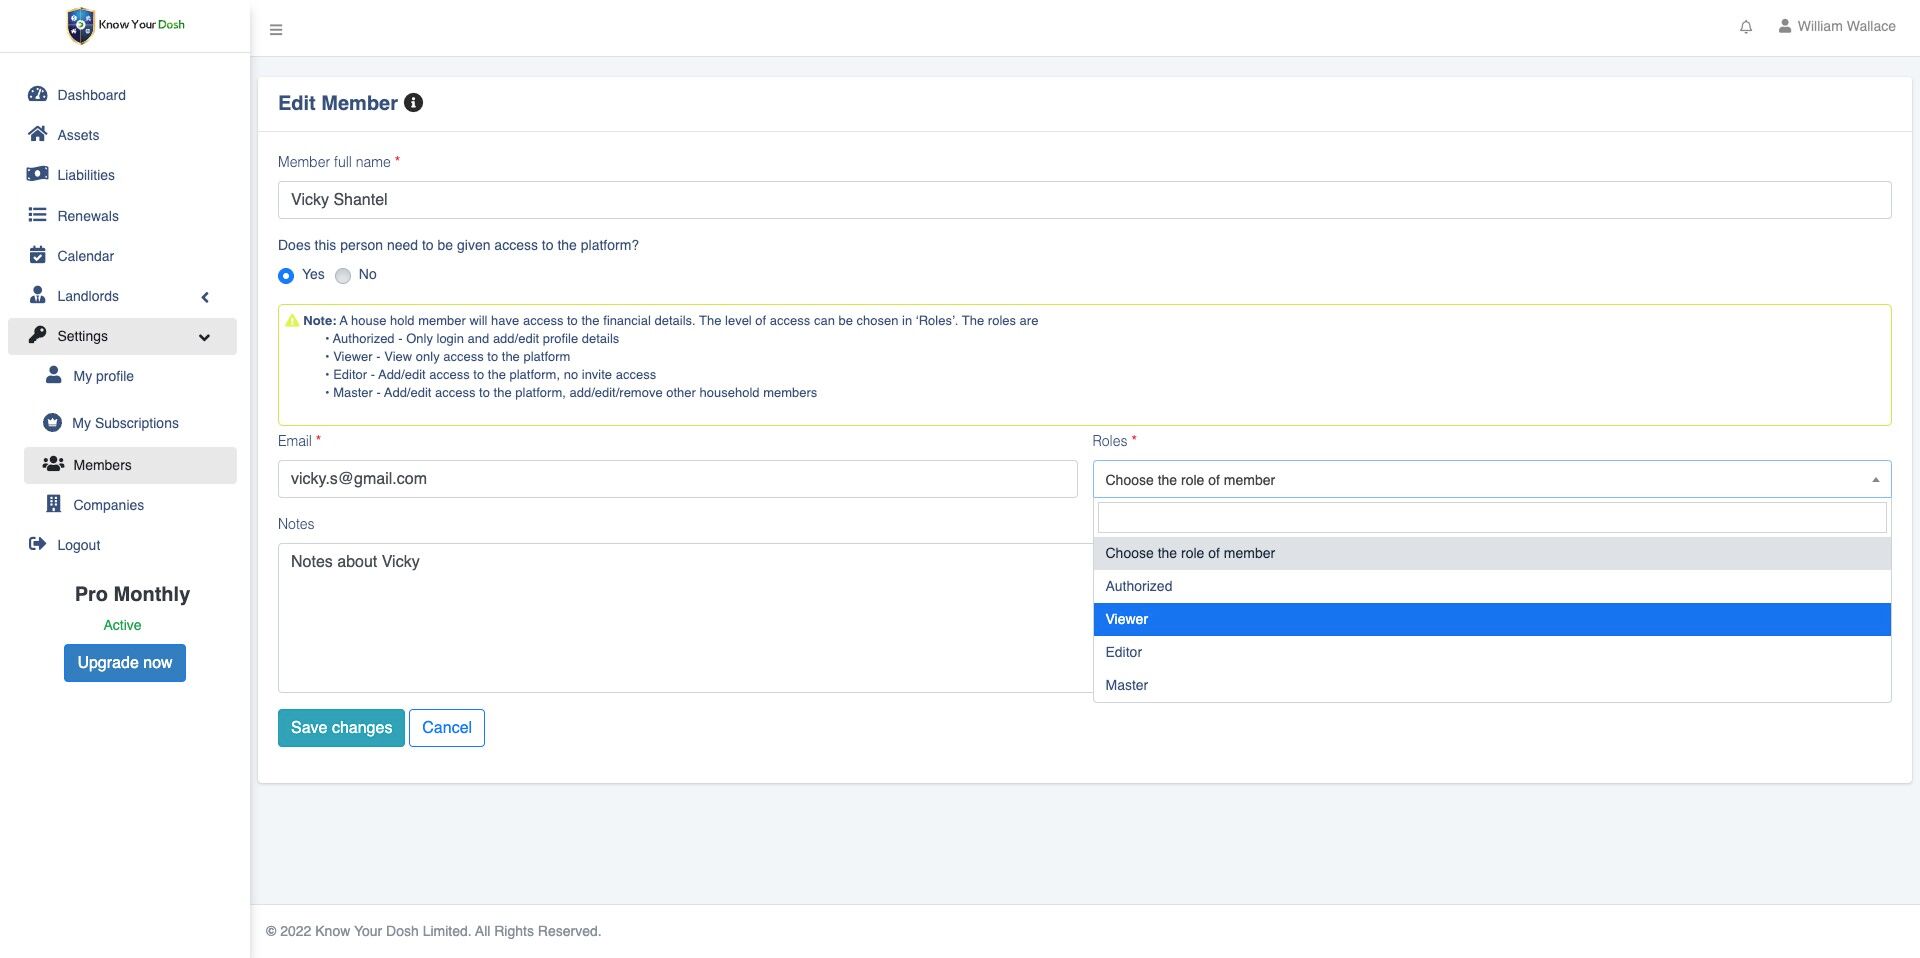Click the Logout arrow icon
This screenshot has height=958, width=1920.
[x=38, y=544]
